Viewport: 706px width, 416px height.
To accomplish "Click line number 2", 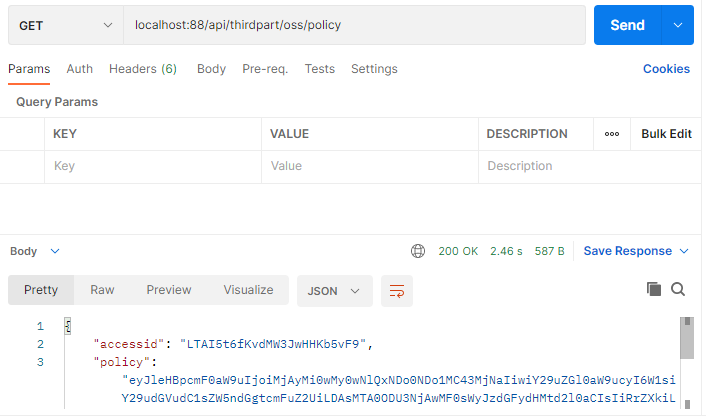I will [41, 344].
